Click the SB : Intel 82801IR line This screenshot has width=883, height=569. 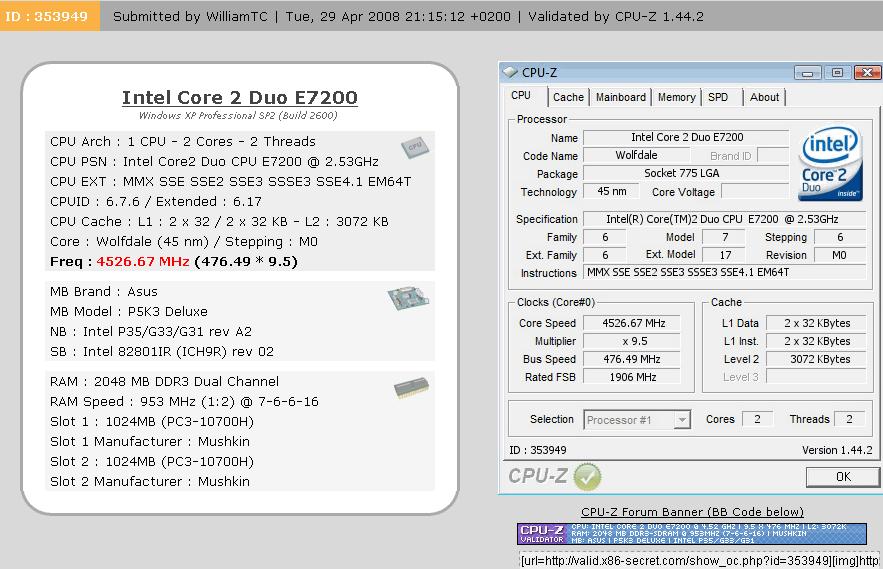pyautogui.click(x=162, y=352)
